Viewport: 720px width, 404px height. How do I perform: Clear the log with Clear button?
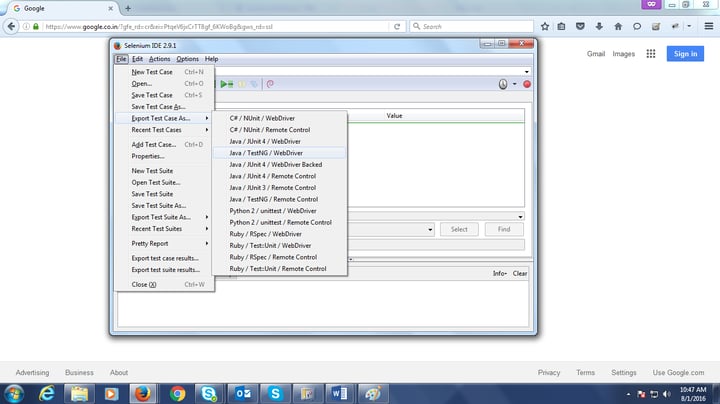[x=520, y=274]
